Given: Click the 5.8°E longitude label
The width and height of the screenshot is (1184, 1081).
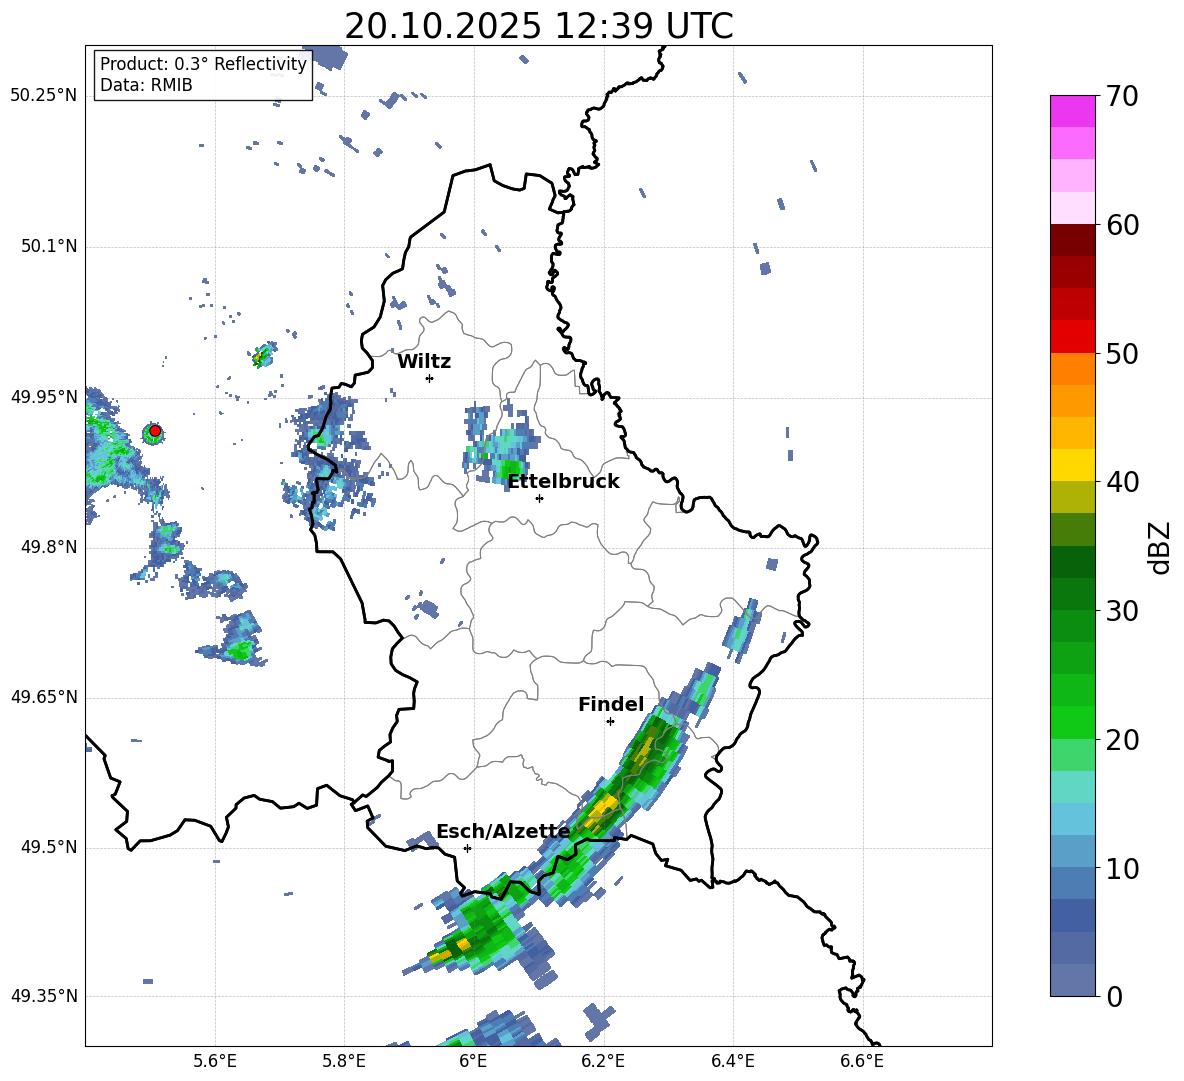Looking at the screenshot, I should coord(344,1061).
